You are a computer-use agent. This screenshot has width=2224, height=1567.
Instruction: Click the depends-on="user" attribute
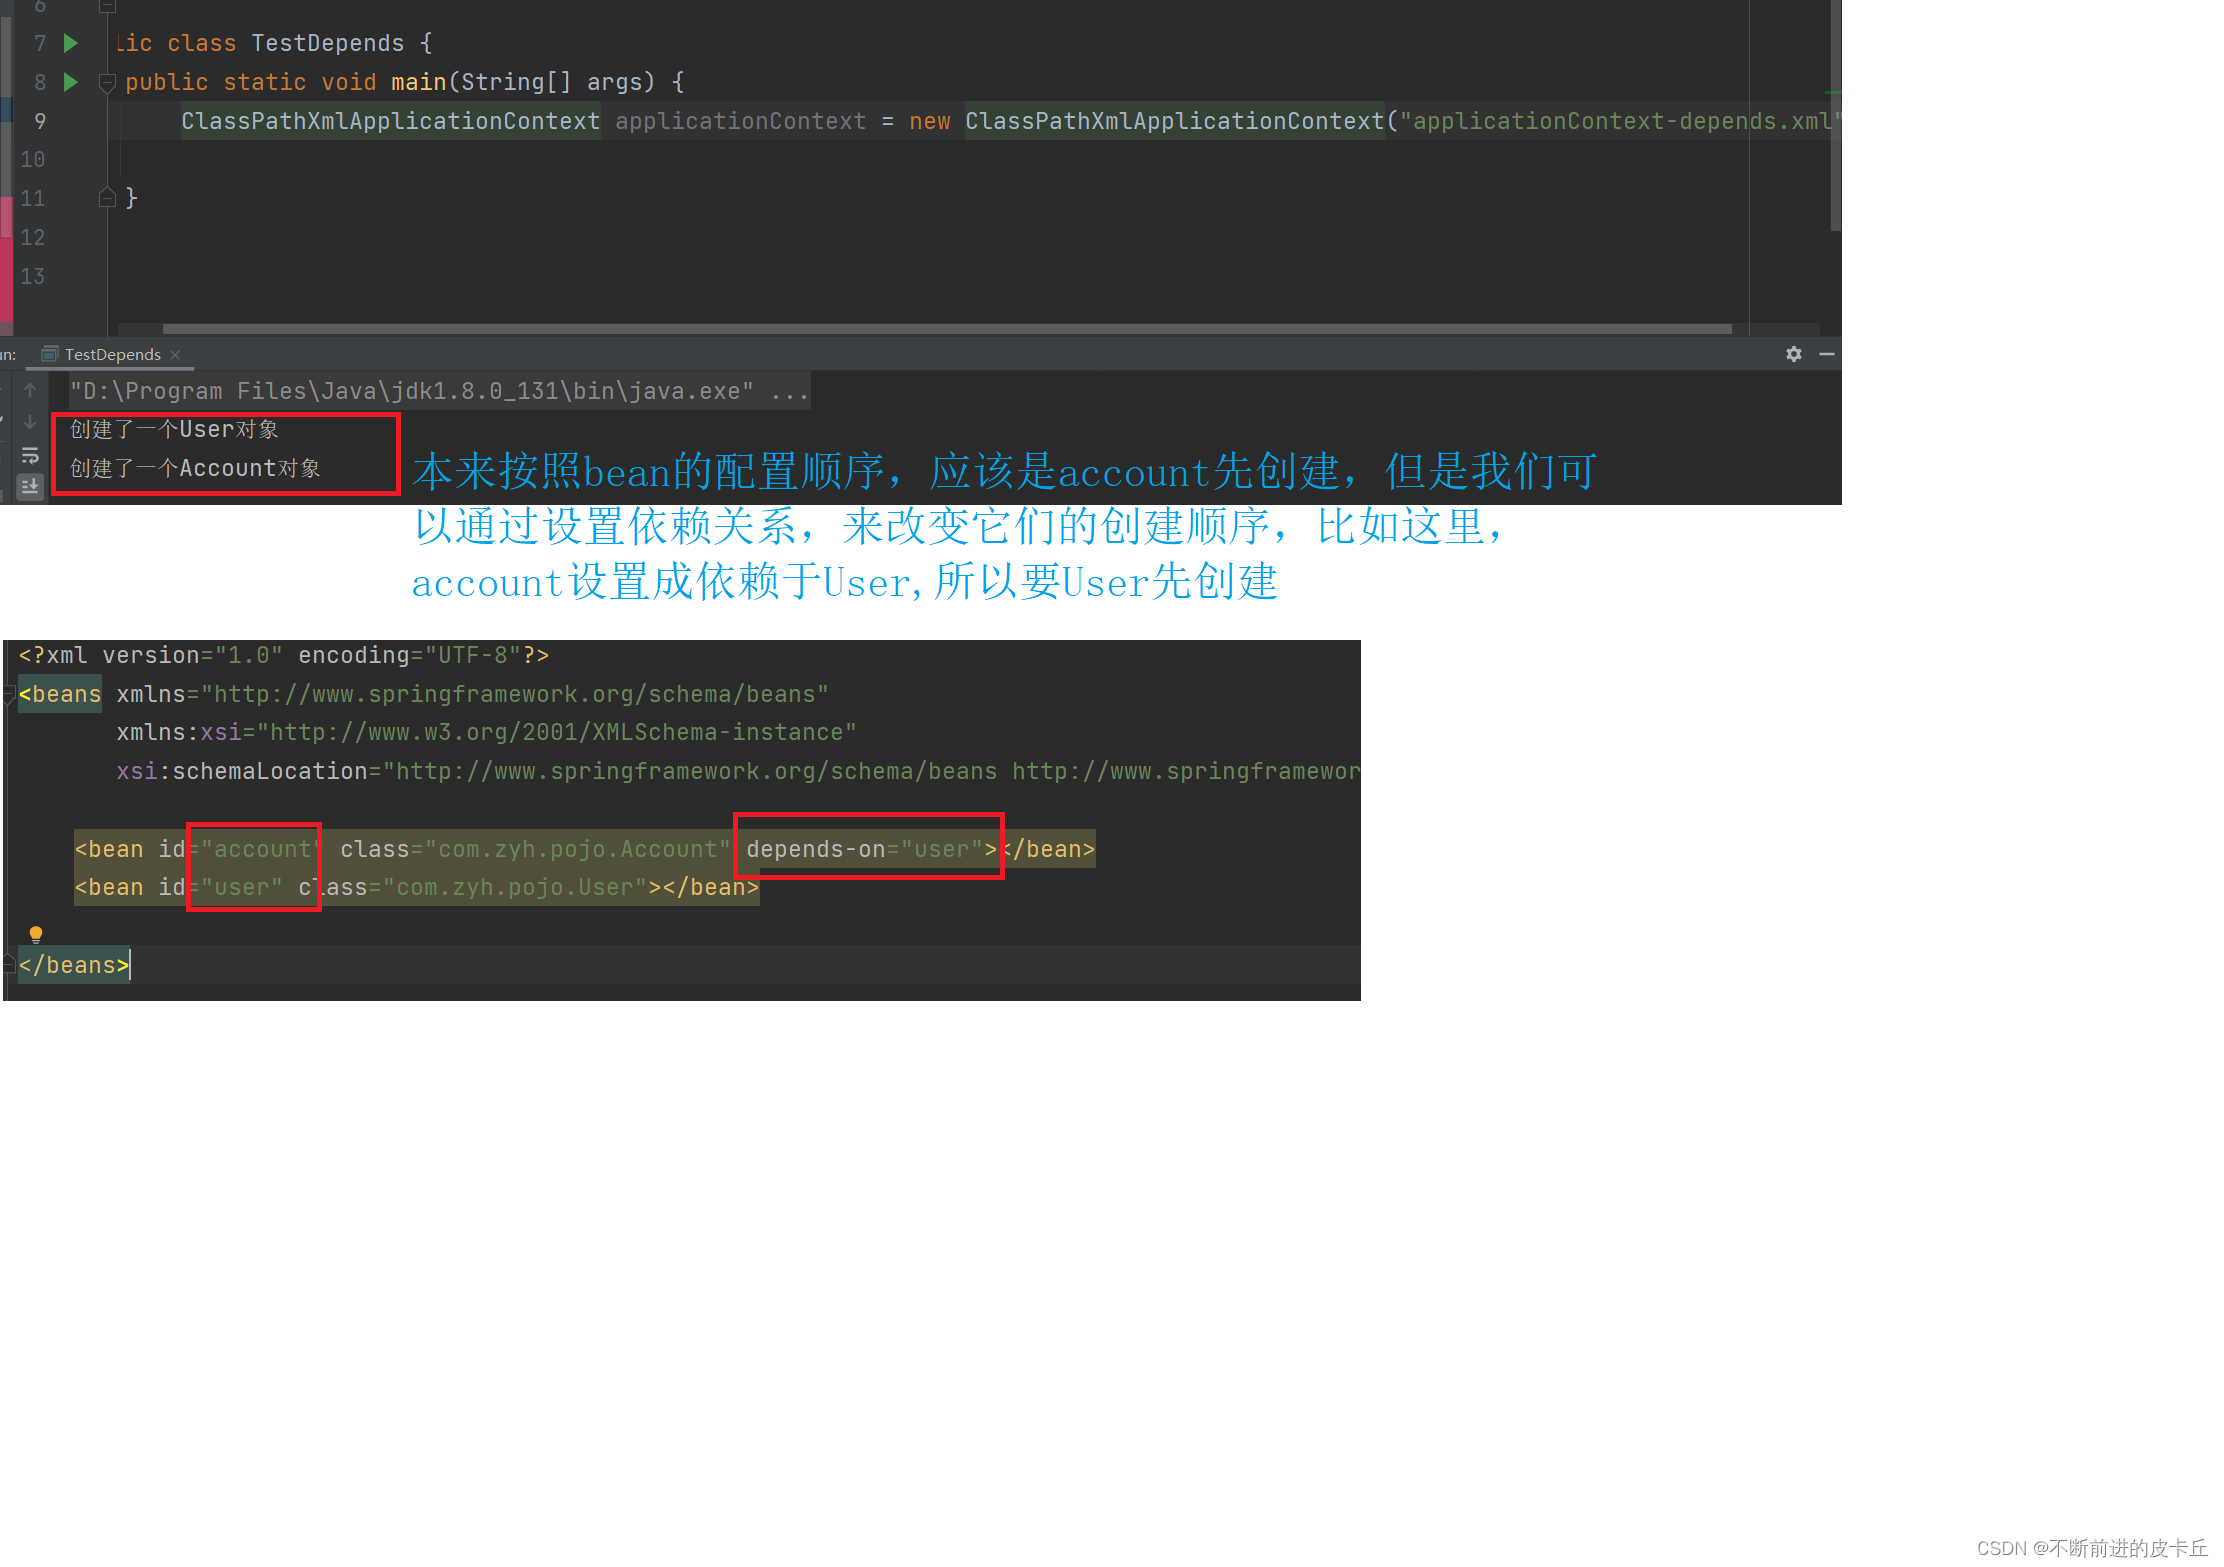tap(864, 849)
